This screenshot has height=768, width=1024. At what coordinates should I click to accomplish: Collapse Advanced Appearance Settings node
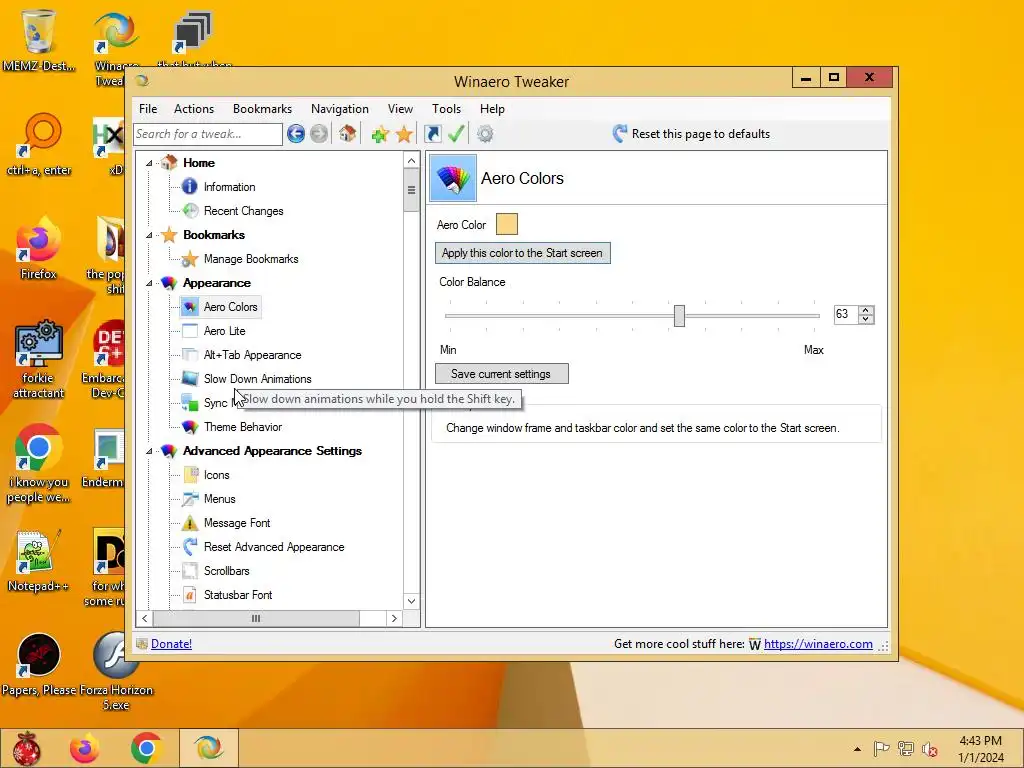(149, 451)
